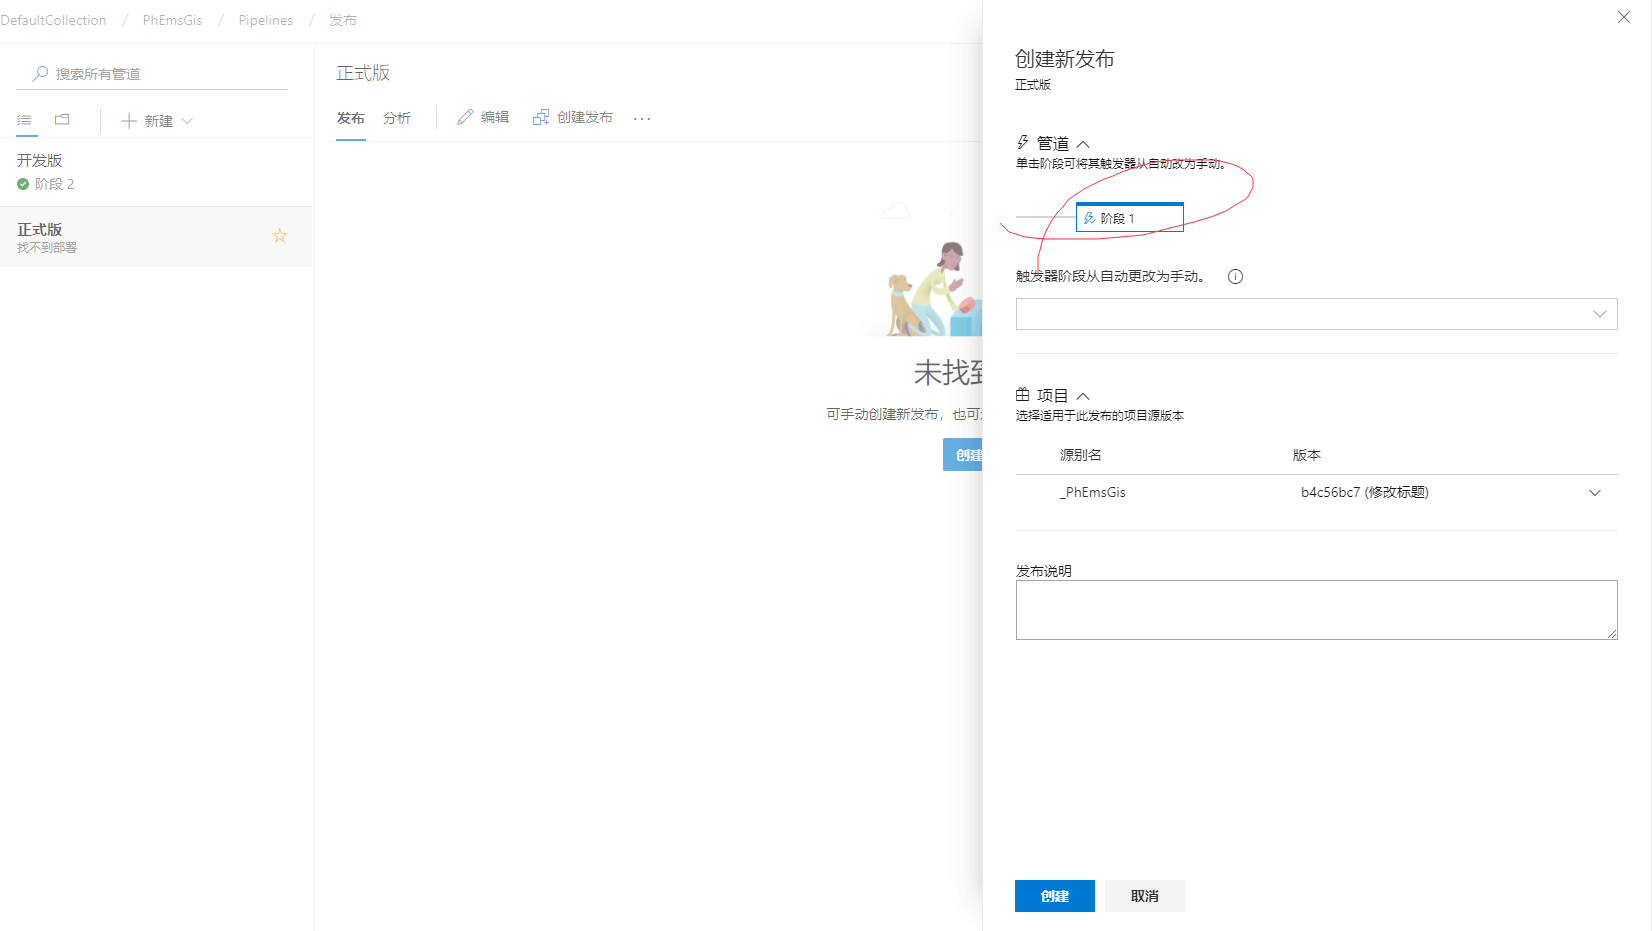Screen dimensions: 1652x931
Task: Click the 创建发布 toolbar icon
Action: tap(541, 118)
